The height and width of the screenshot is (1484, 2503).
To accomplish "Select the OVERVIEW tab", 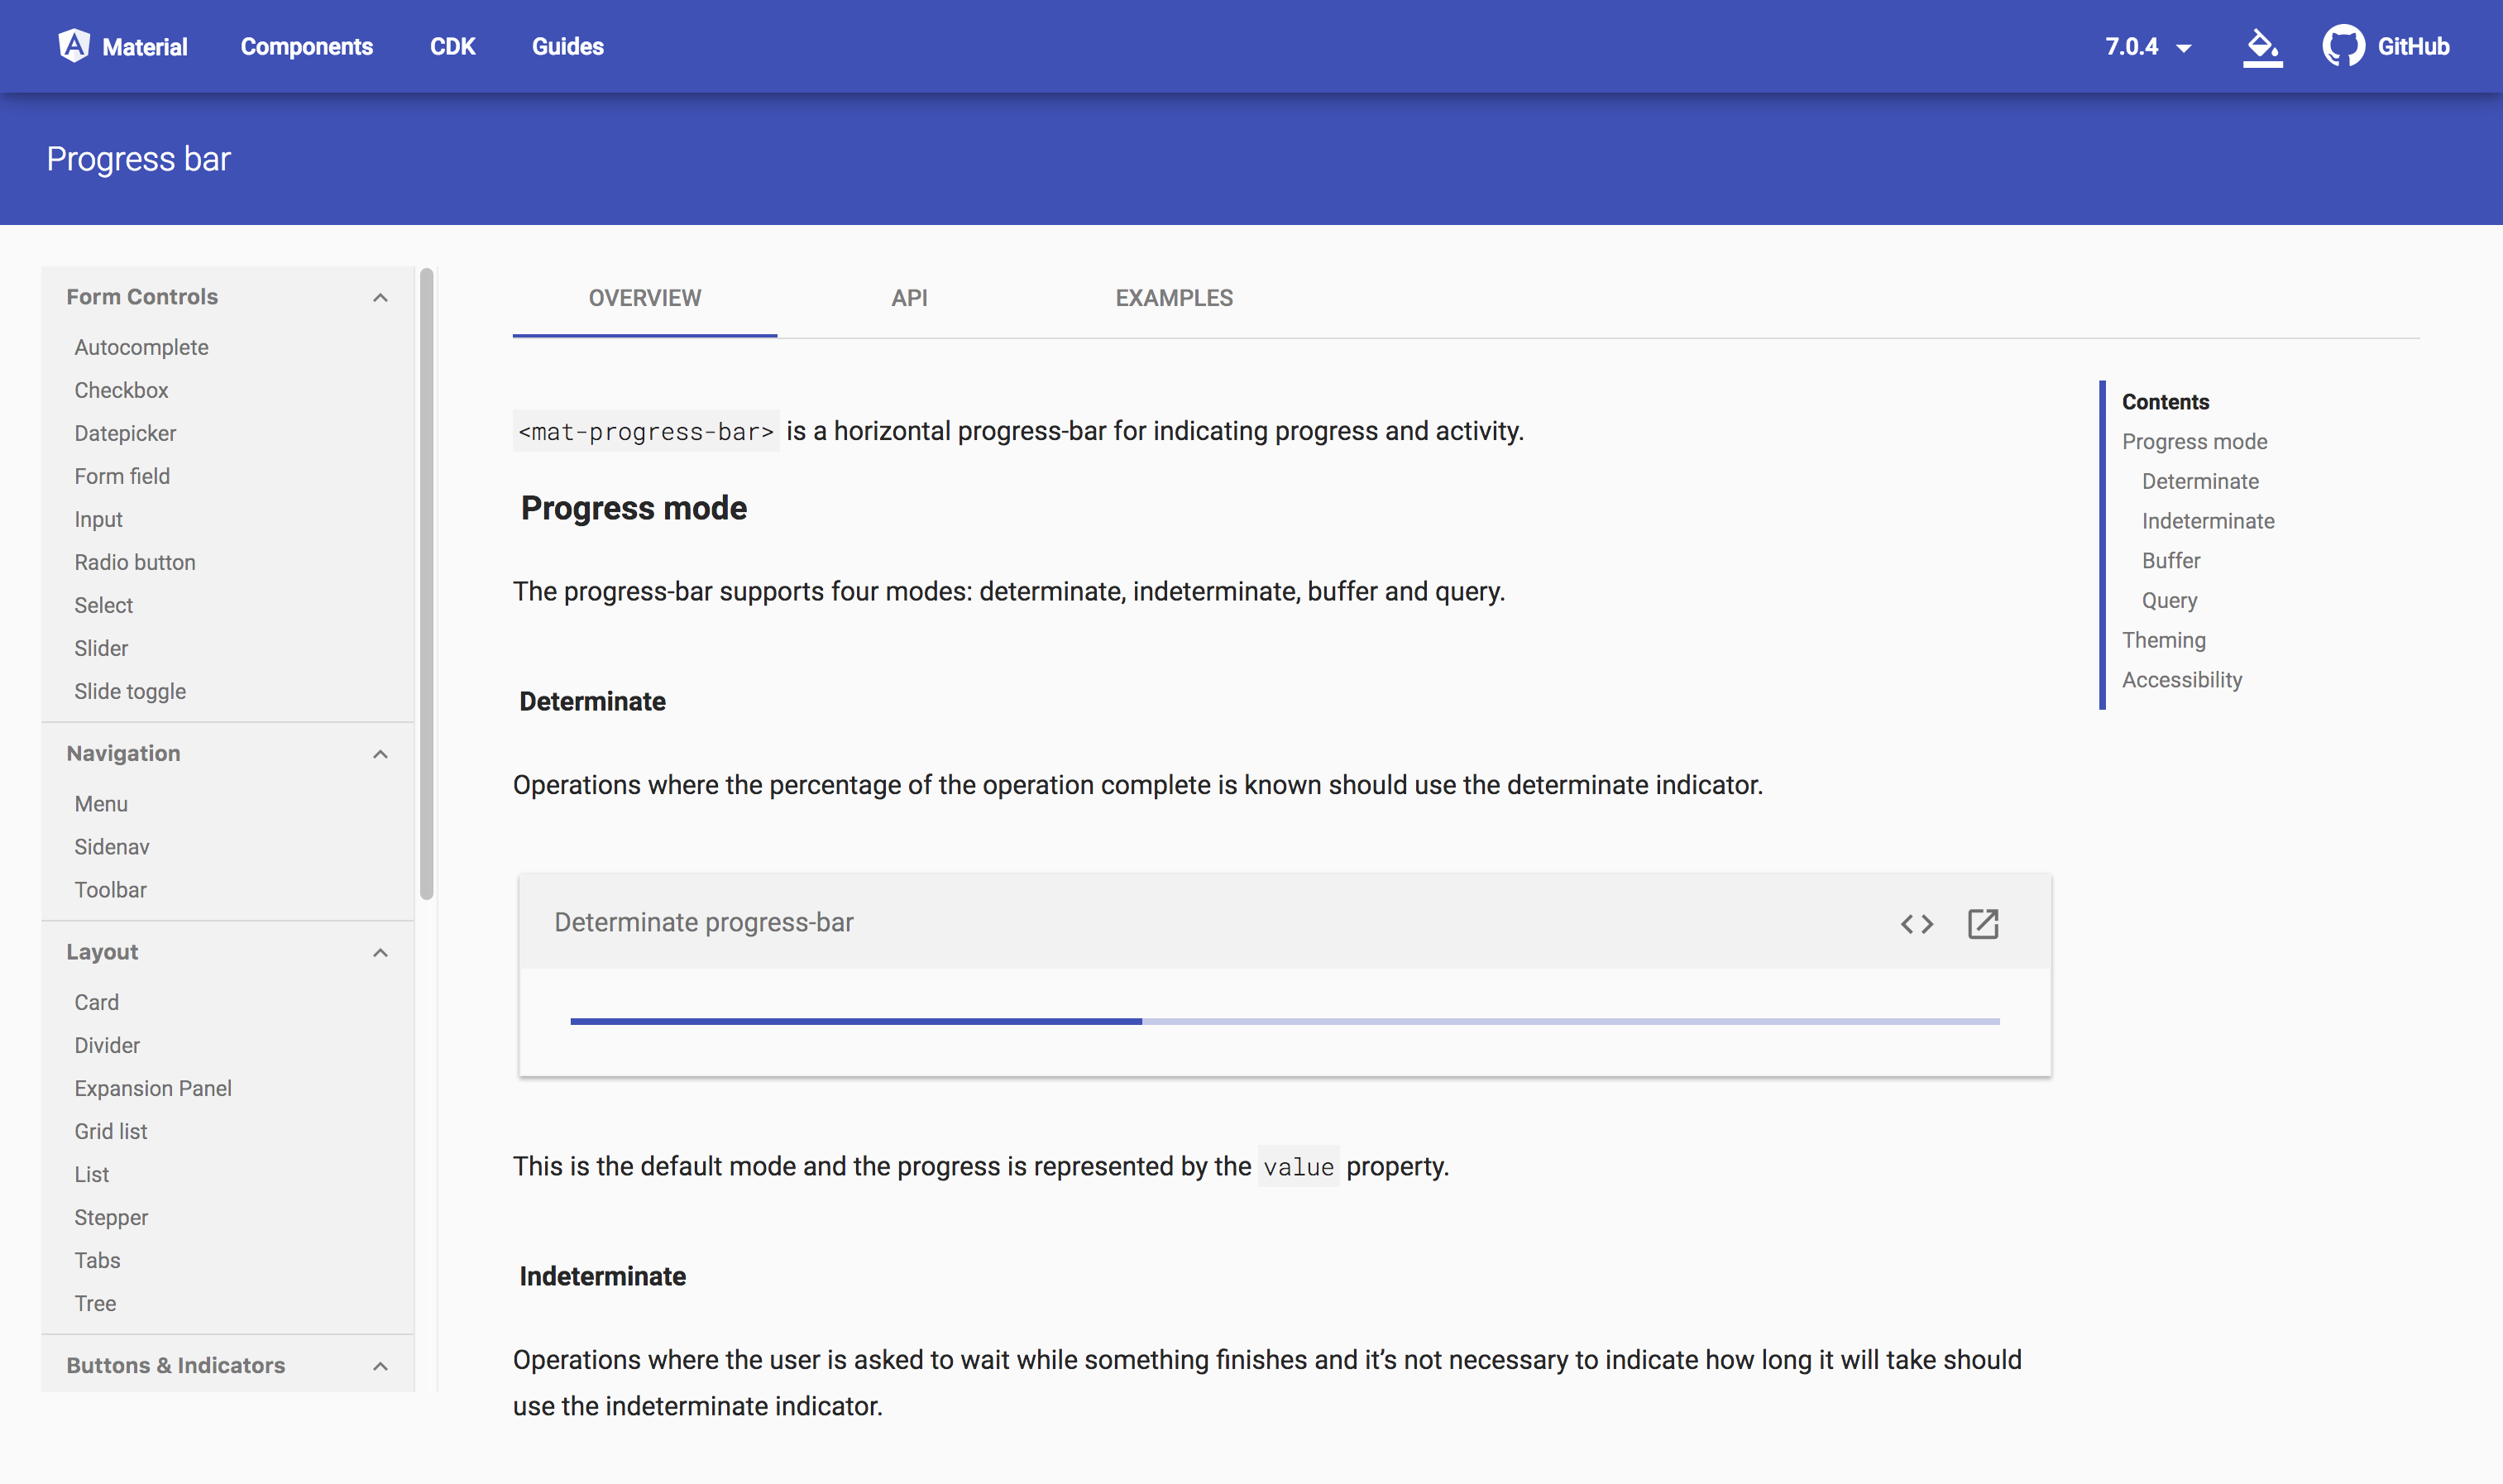I will point(644,298).
